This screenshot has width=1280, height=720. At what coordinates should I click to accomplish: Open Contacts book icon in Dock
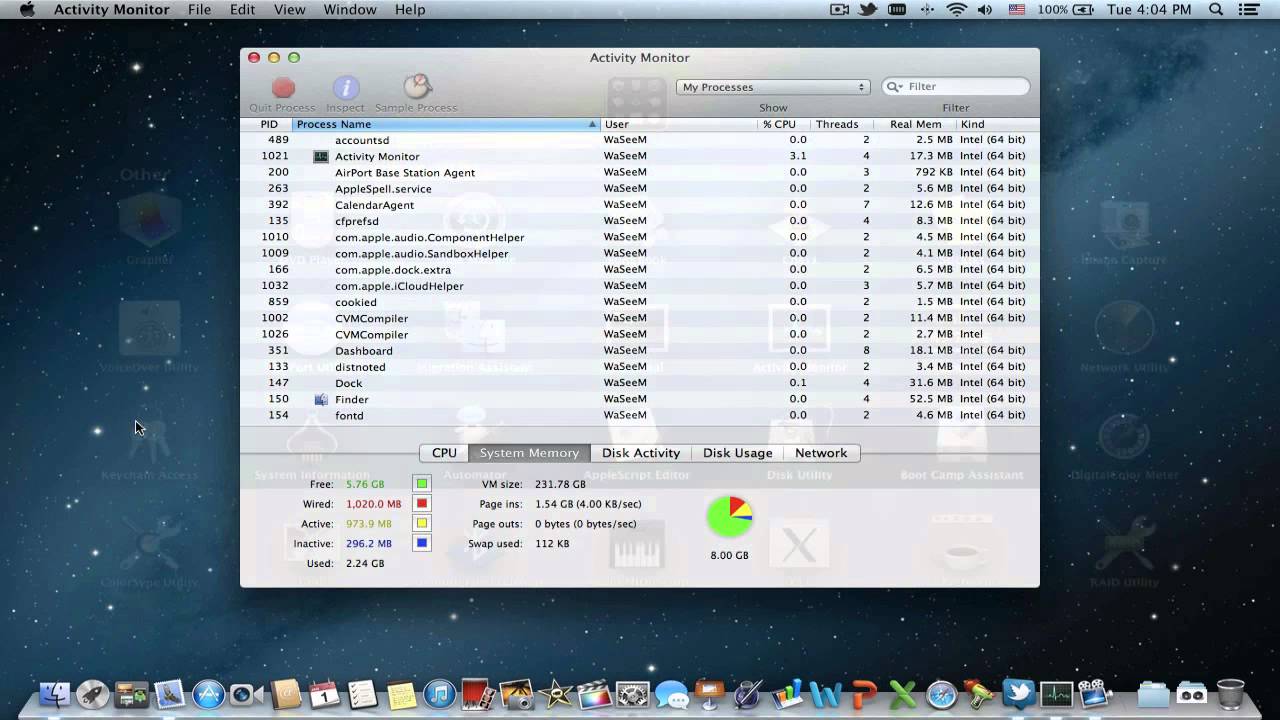(285, 694)
